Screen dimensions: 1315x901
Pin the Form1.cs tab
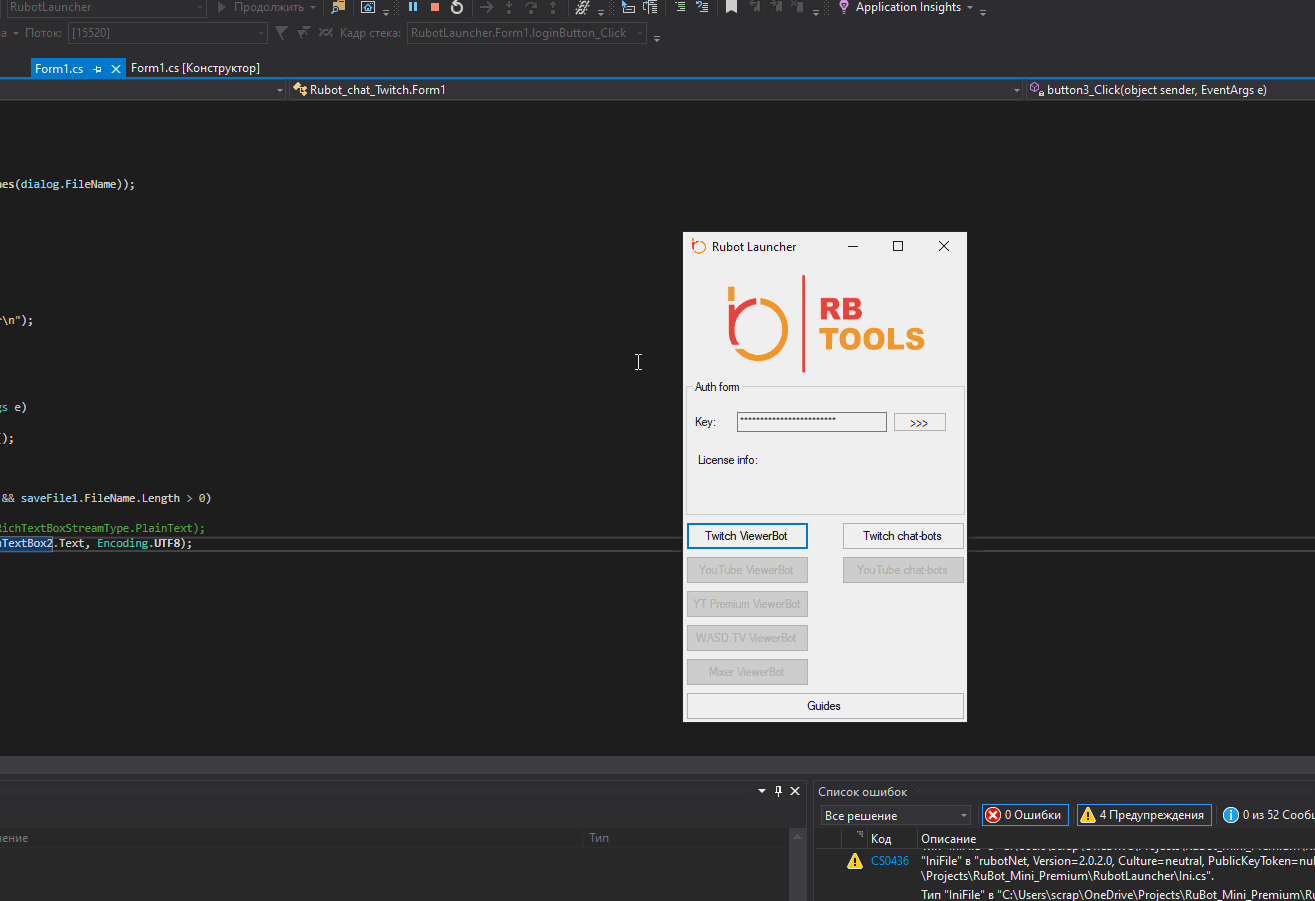97,69
